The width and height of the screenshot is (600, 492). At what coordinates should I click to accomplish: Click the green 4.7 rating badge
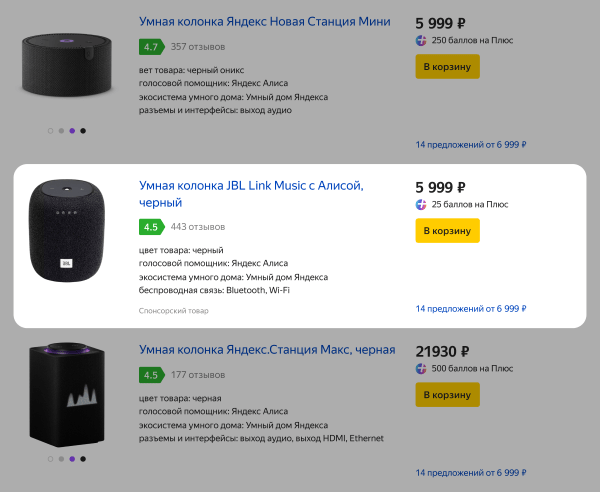[x=152, y=47]
